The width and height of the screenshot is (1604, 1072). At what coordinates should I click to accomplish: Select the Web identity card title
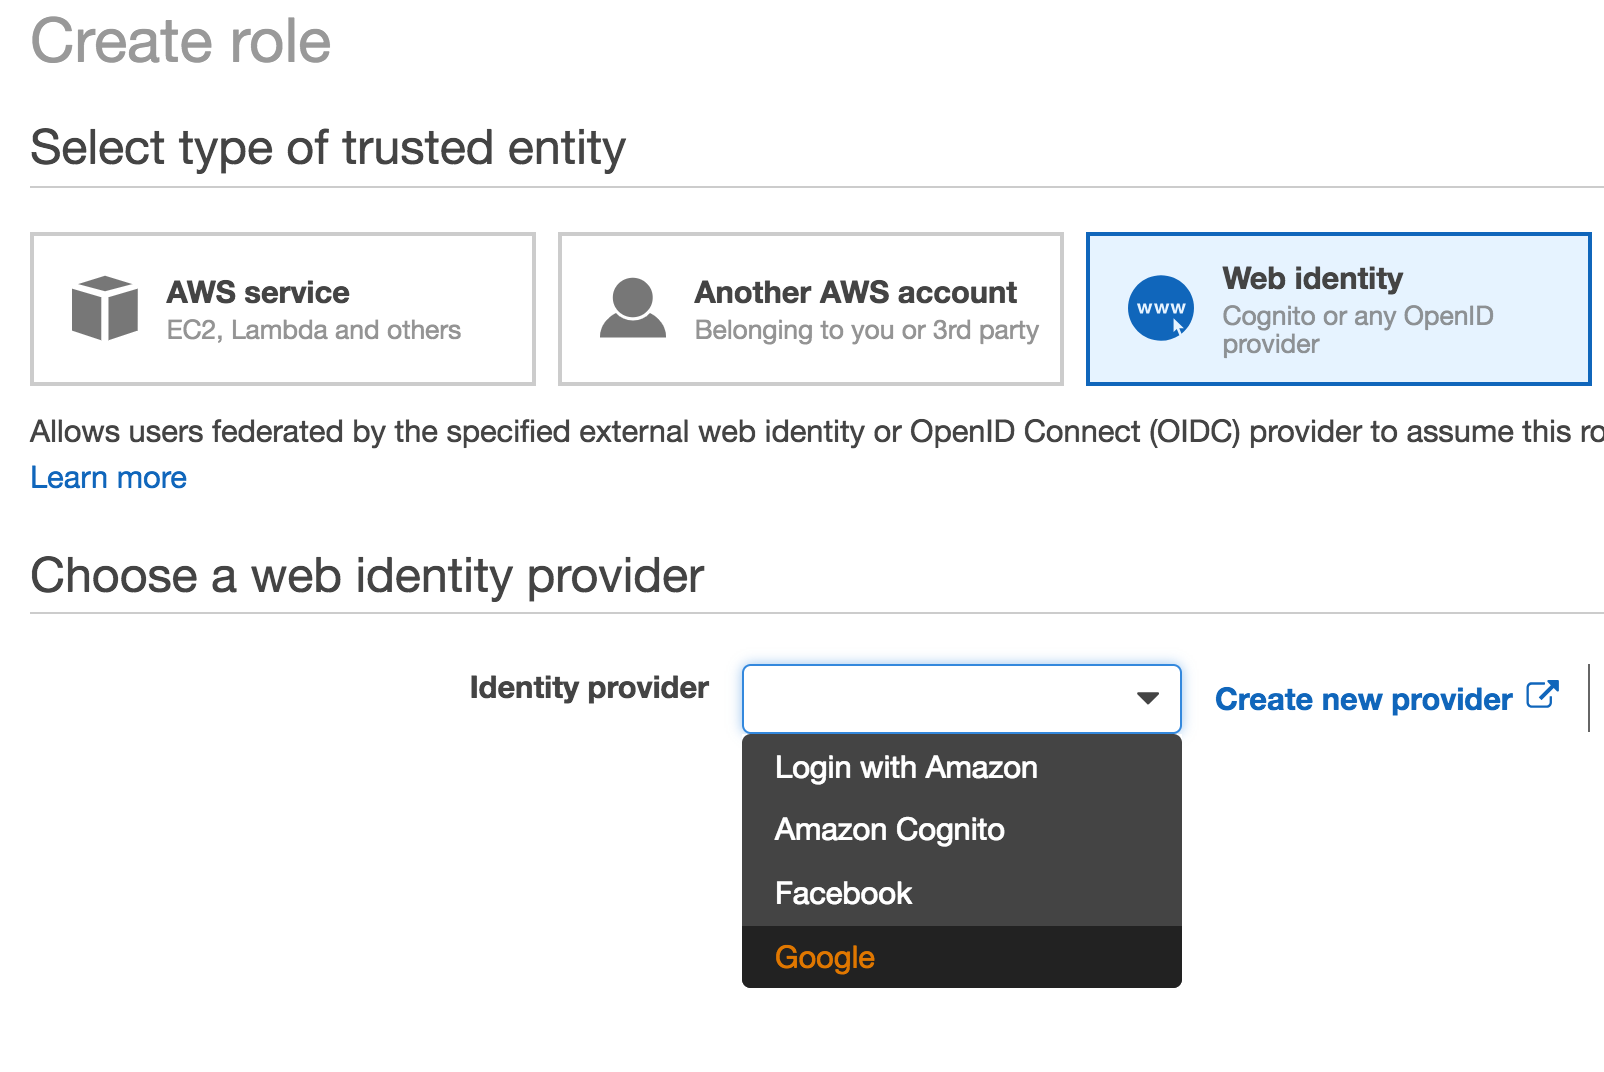(x=1312, y=278)
